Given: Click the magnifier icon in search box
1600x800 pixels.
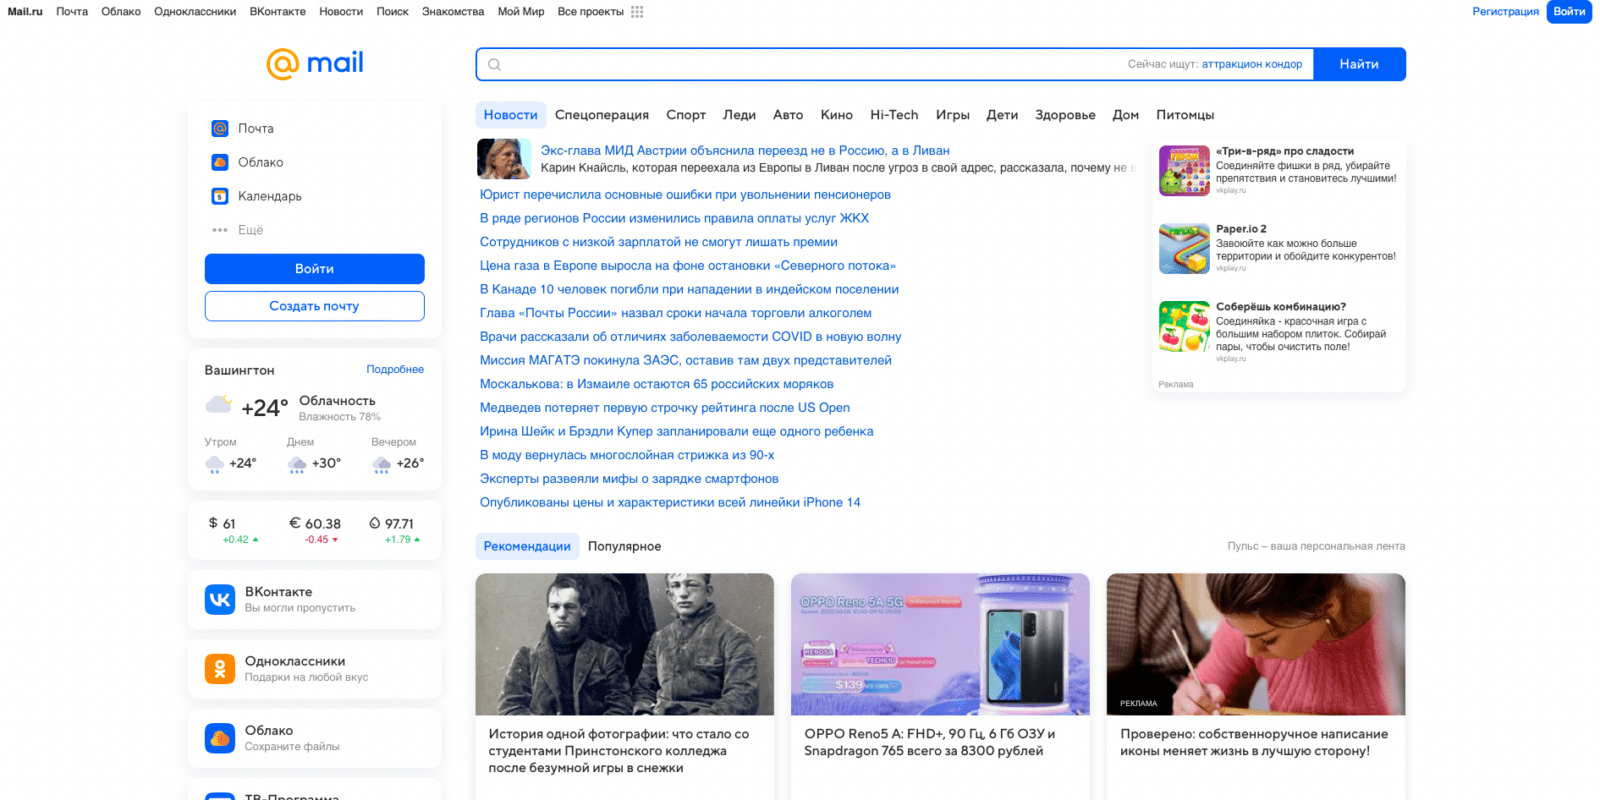Looking at the screenshot, I should [x=494, y=65].
